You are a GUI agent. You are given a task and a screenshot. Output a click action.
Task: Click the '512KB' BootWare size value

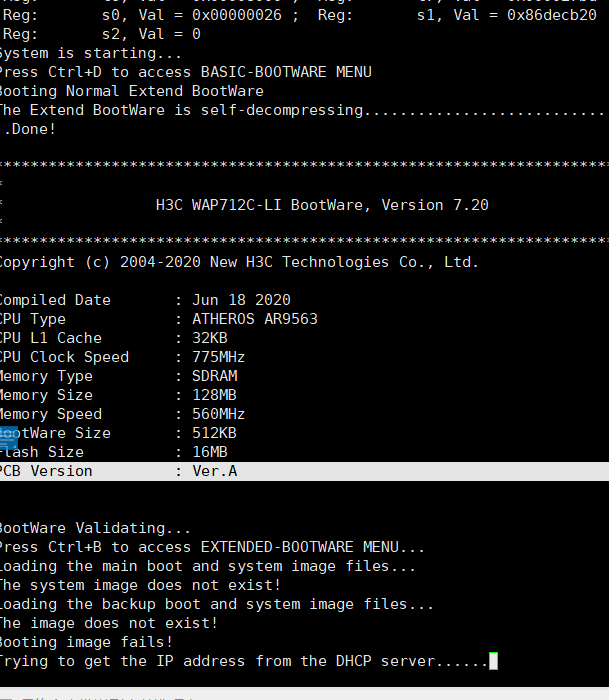pyautogui.click(x=214, y=433)
